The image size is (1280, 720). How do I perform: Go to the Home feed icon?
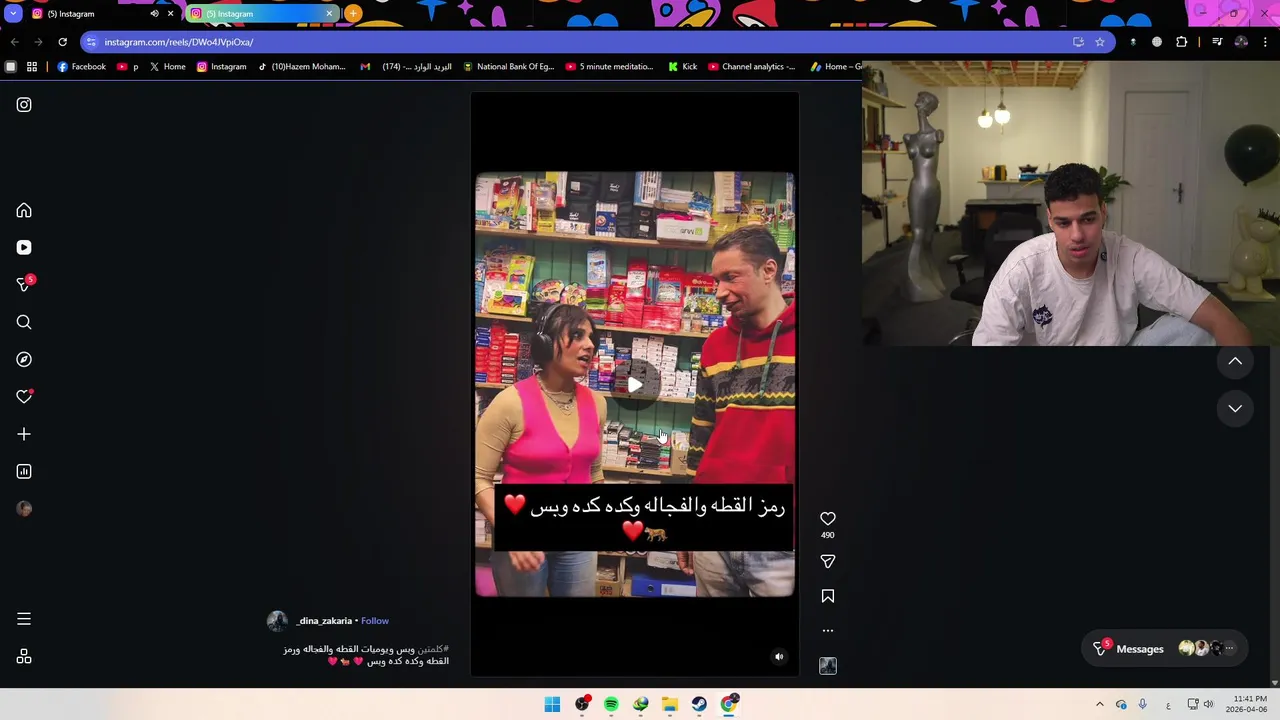click(x=24, y=211)
